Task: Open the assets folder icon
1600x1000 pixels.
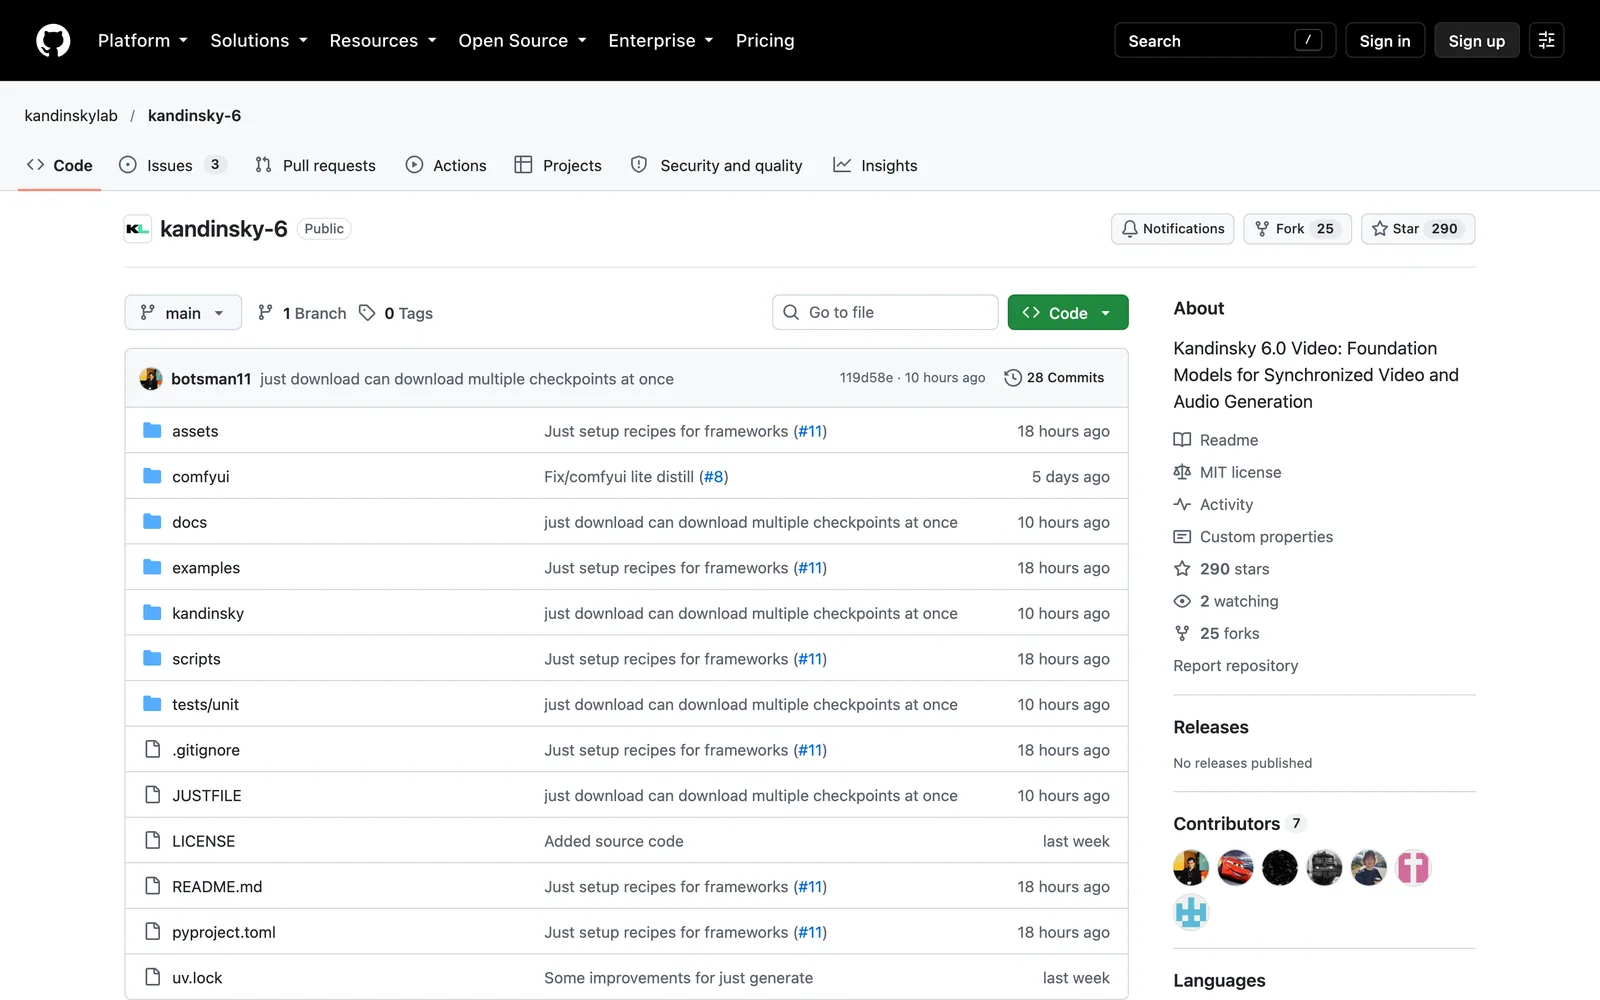Action: 152,431
